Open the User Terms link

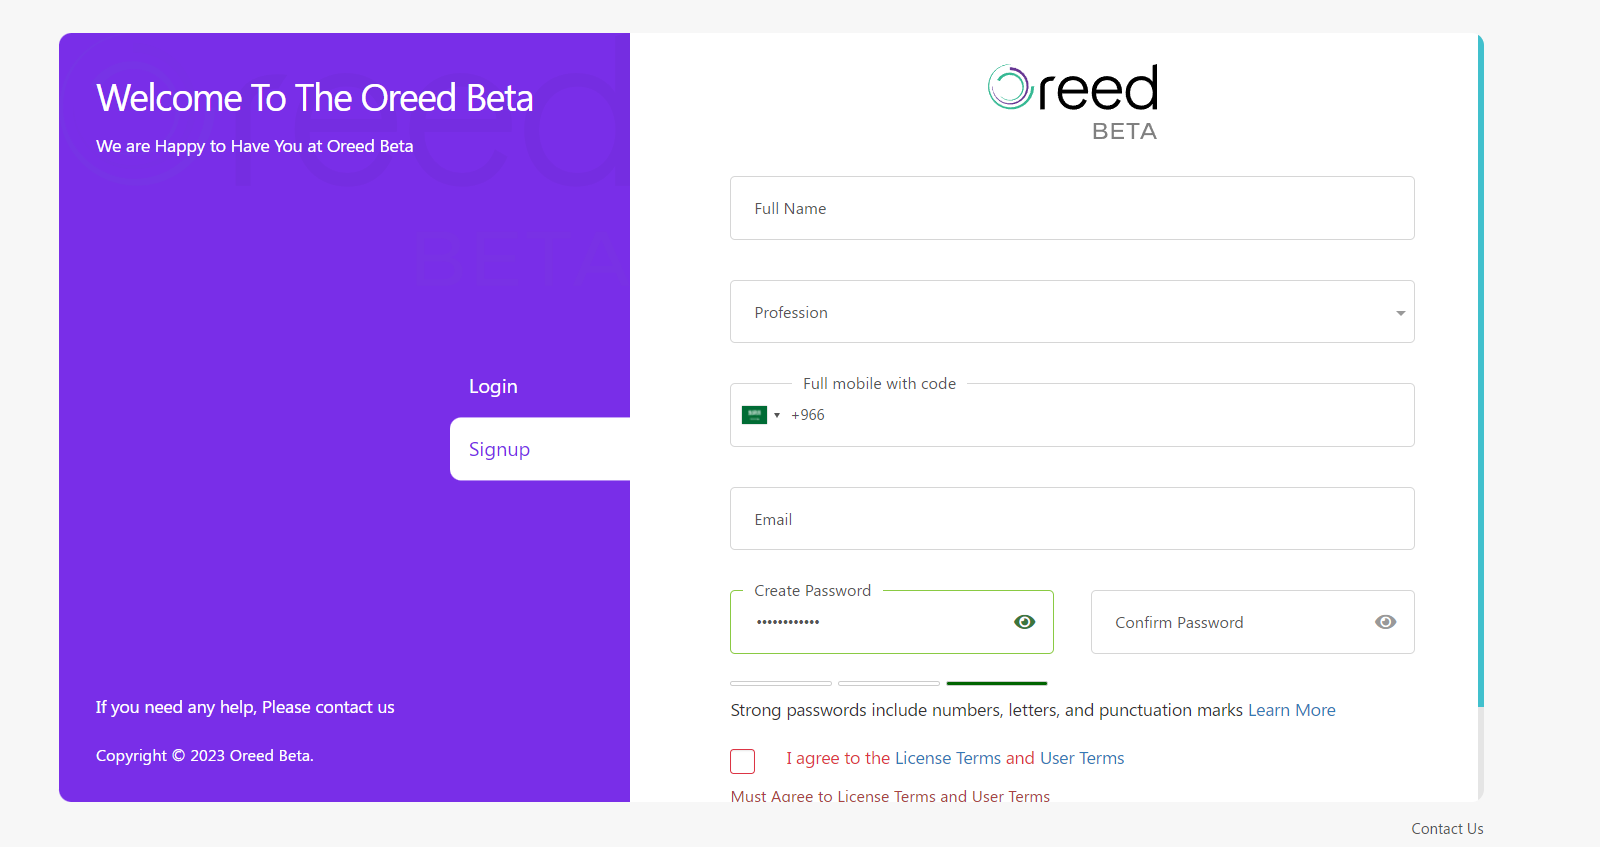tap(1082, 758)
